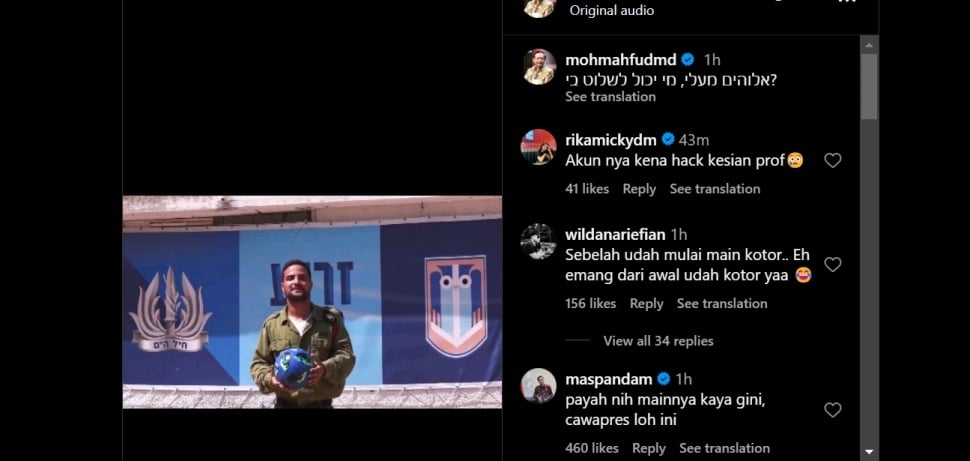Click the verified badge next to rikamickydm
This screenshot has height=461, width=970.
point(668,140)
